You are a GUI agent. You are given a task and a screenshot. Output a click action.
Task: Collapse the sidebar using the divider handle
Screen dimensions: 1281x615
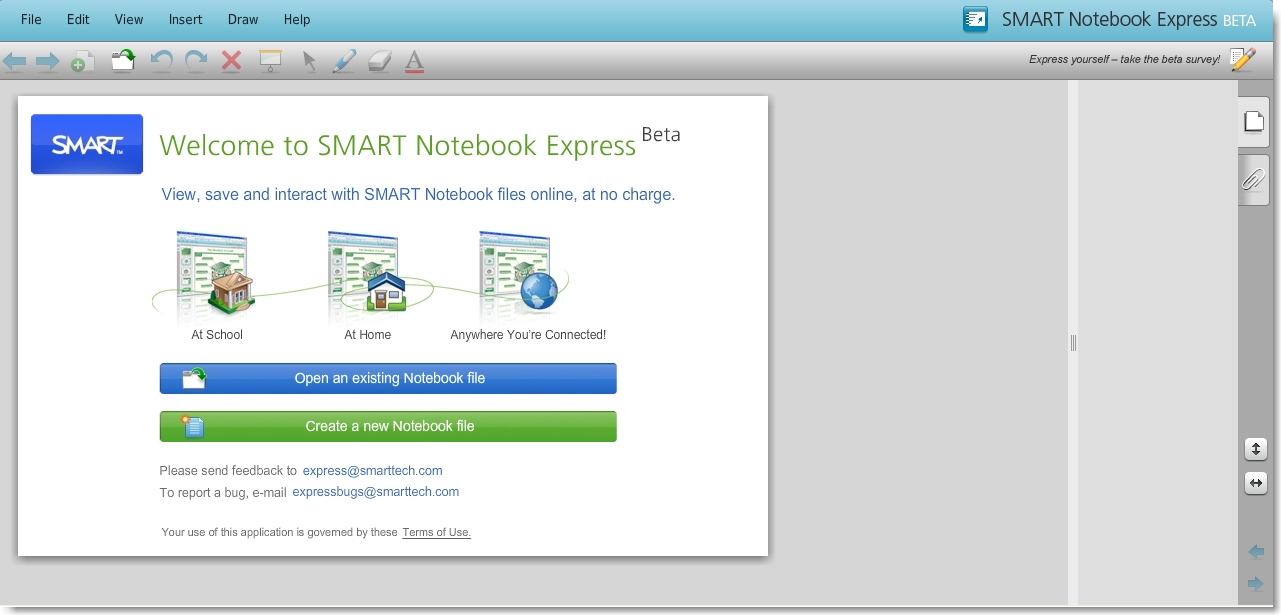tap(1072, 343)
